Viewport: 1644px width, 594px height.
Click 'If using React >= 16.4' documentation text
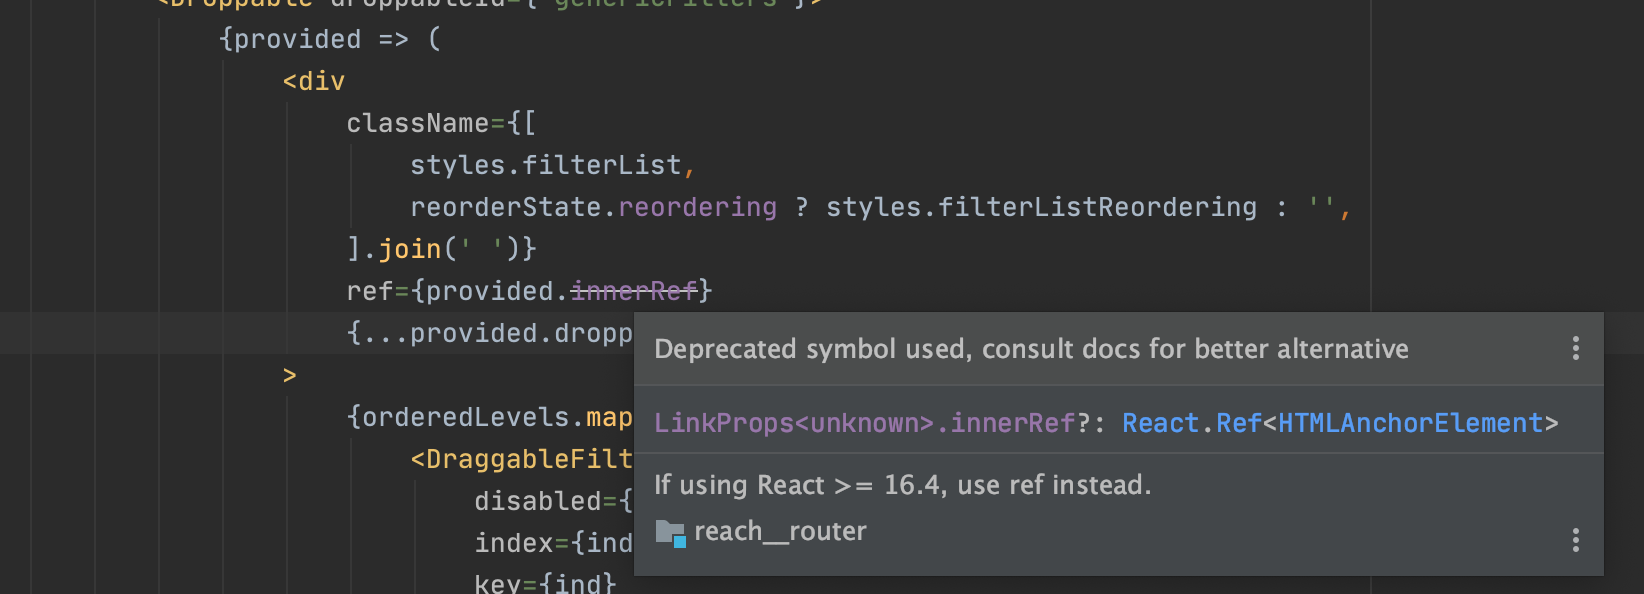pyautogui.click(x=903, y=485)
